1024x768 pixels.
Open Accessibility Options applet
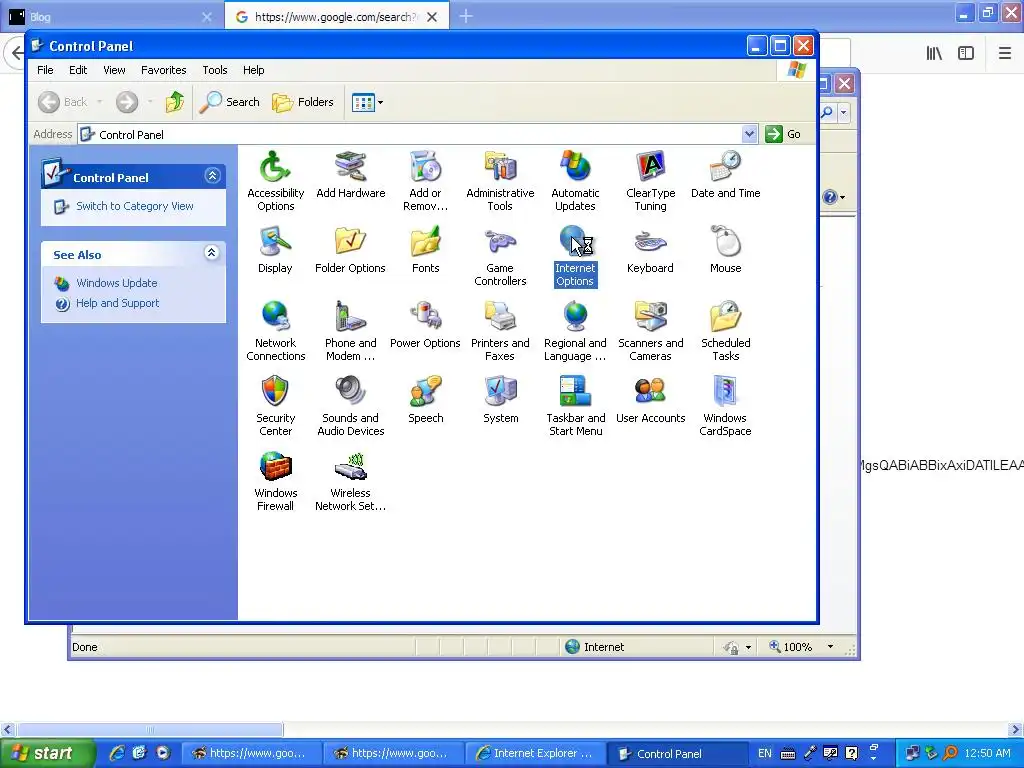pyautogui.click(x=275, y=181)
